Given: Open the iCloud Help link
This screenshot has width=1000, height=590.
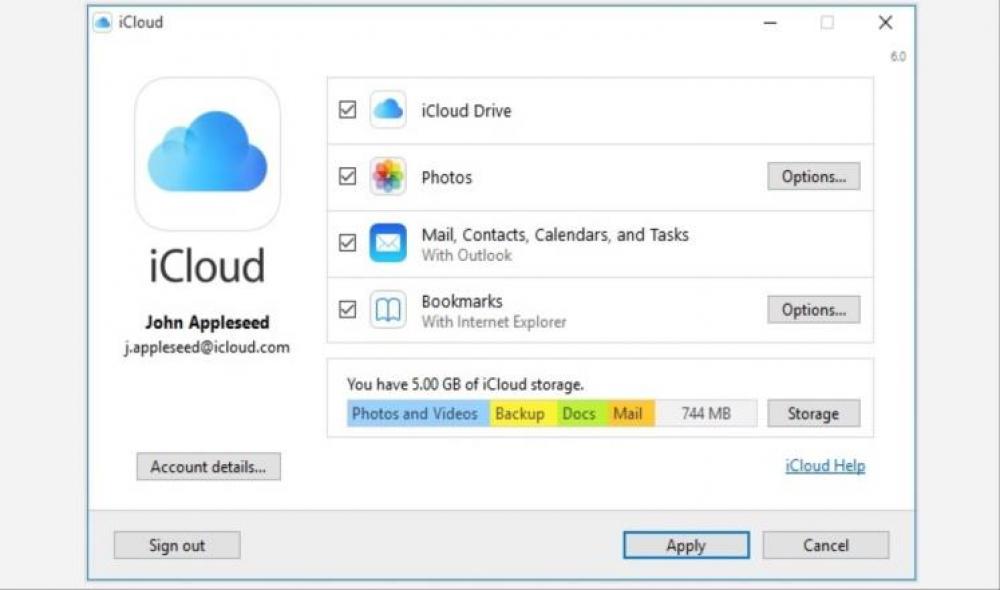Looking at the screenshot, I should [x=825, y=466].
